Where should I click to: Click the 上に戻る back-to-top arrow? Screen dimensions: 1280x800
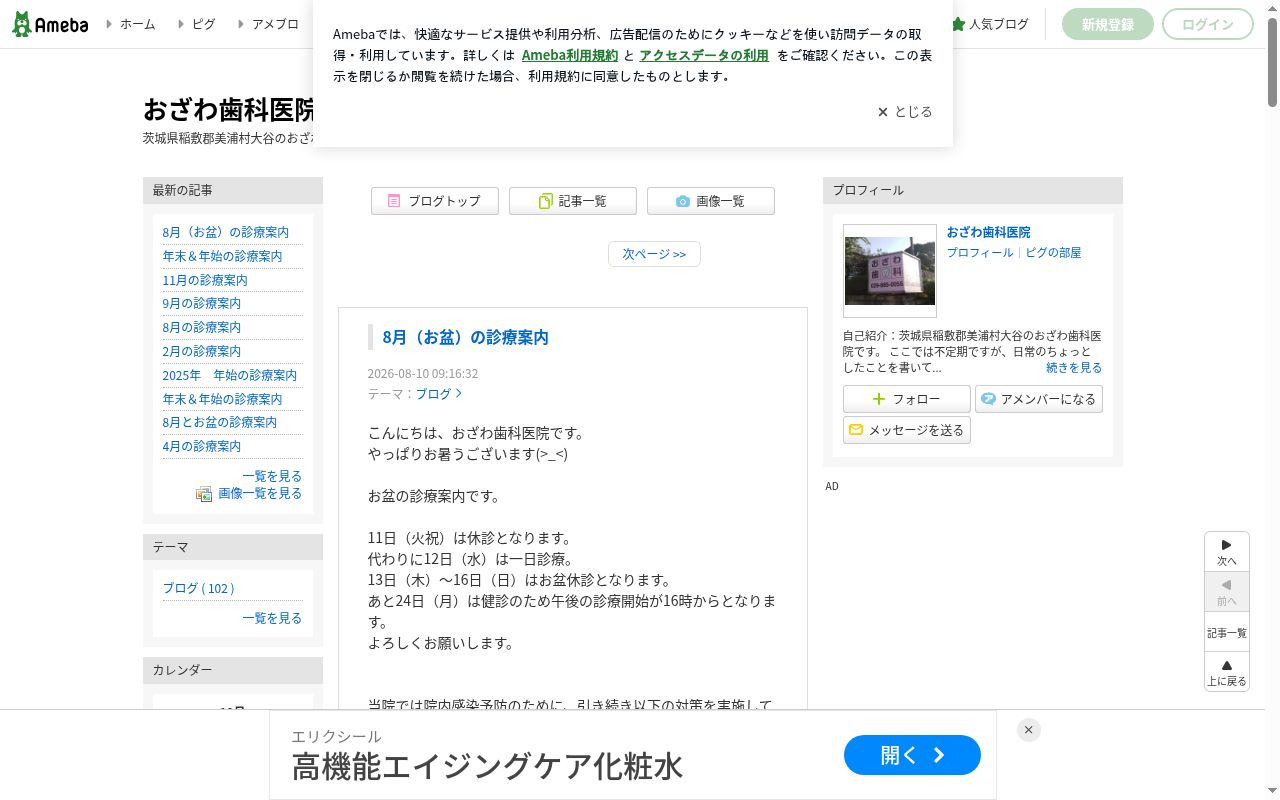coord(1227,672)
